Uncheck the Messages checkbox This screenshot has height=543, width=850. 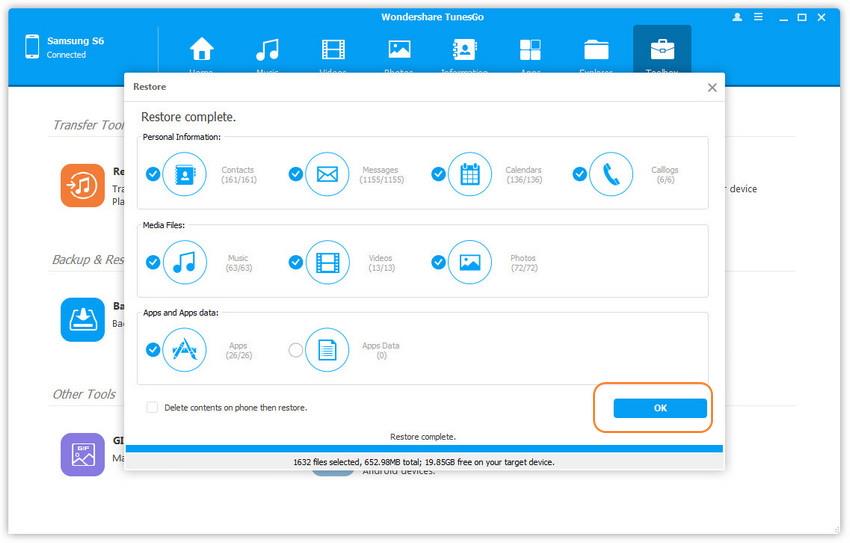pyautogui.click(x=296, y=174)
